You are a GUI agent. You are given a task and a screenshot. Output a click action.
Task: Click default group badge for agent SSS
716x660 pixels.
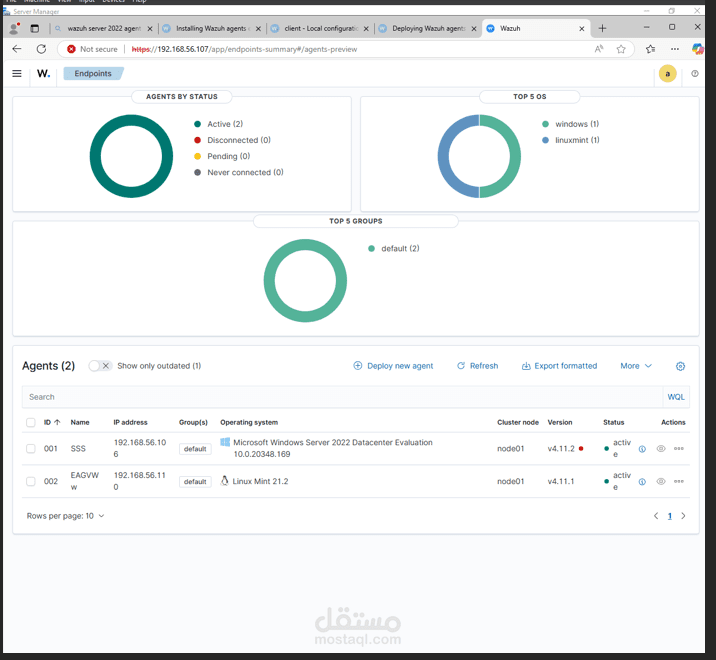pyautogui.click(x=195, y=449)
